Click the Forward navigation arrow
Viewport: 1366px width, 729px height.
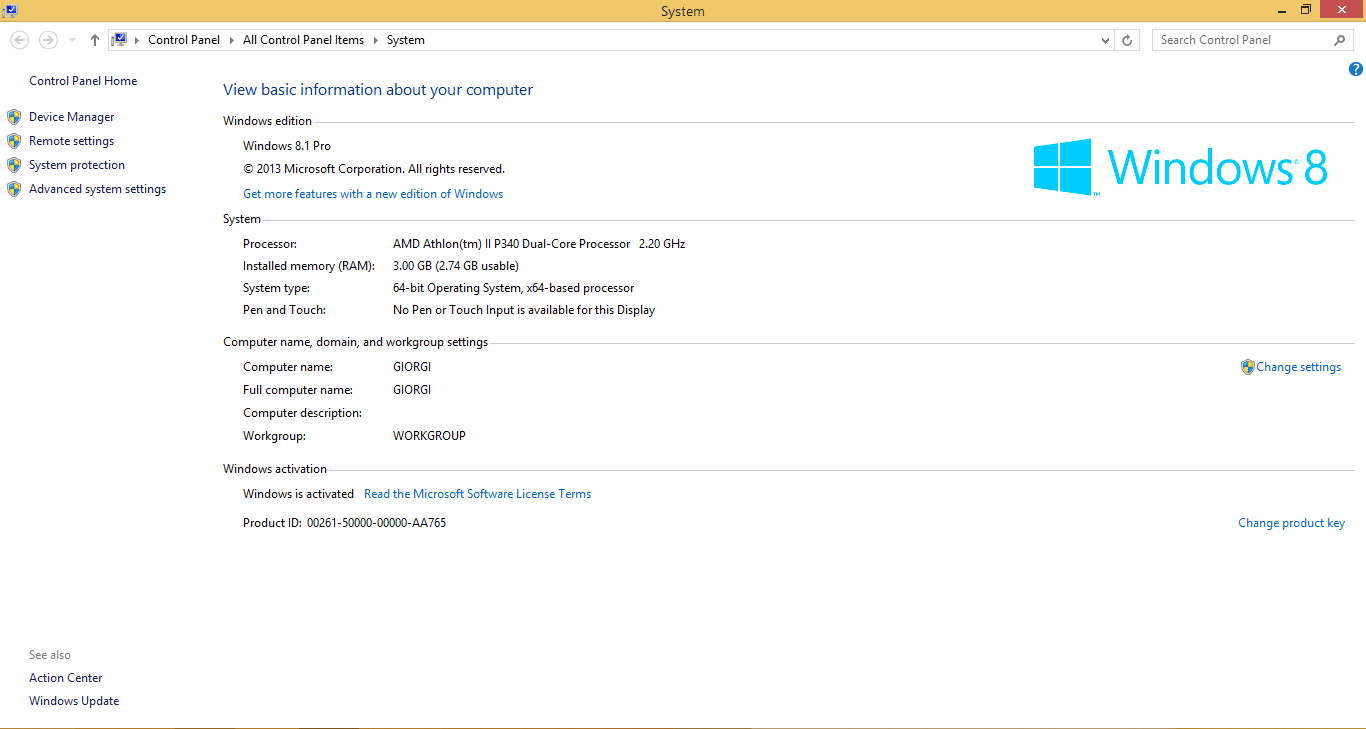click(48, 40)
